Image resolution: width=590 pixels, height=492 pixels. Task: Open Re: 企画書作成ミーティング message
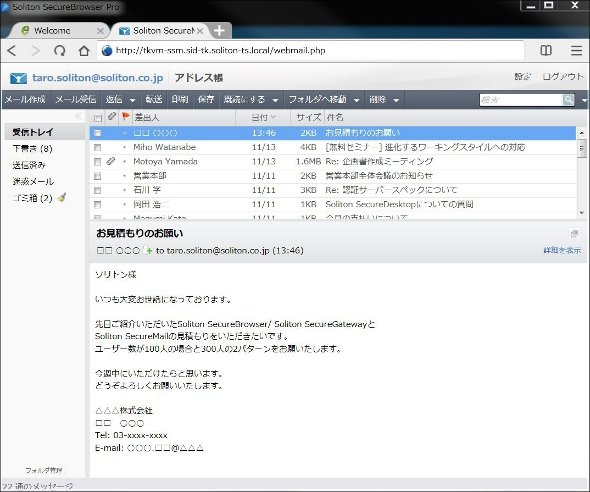379,161
